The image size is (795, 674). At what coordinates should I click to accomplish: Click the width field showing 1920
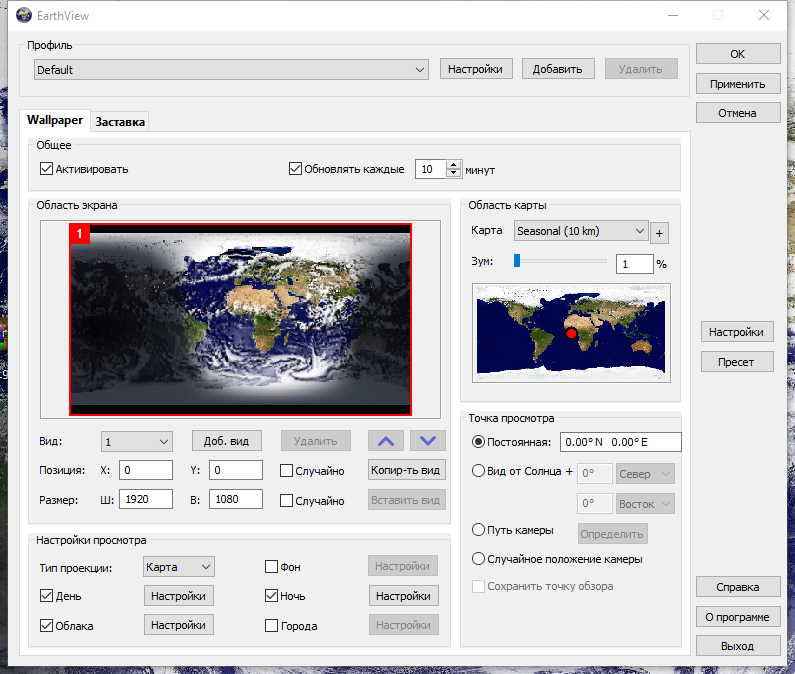145,500
